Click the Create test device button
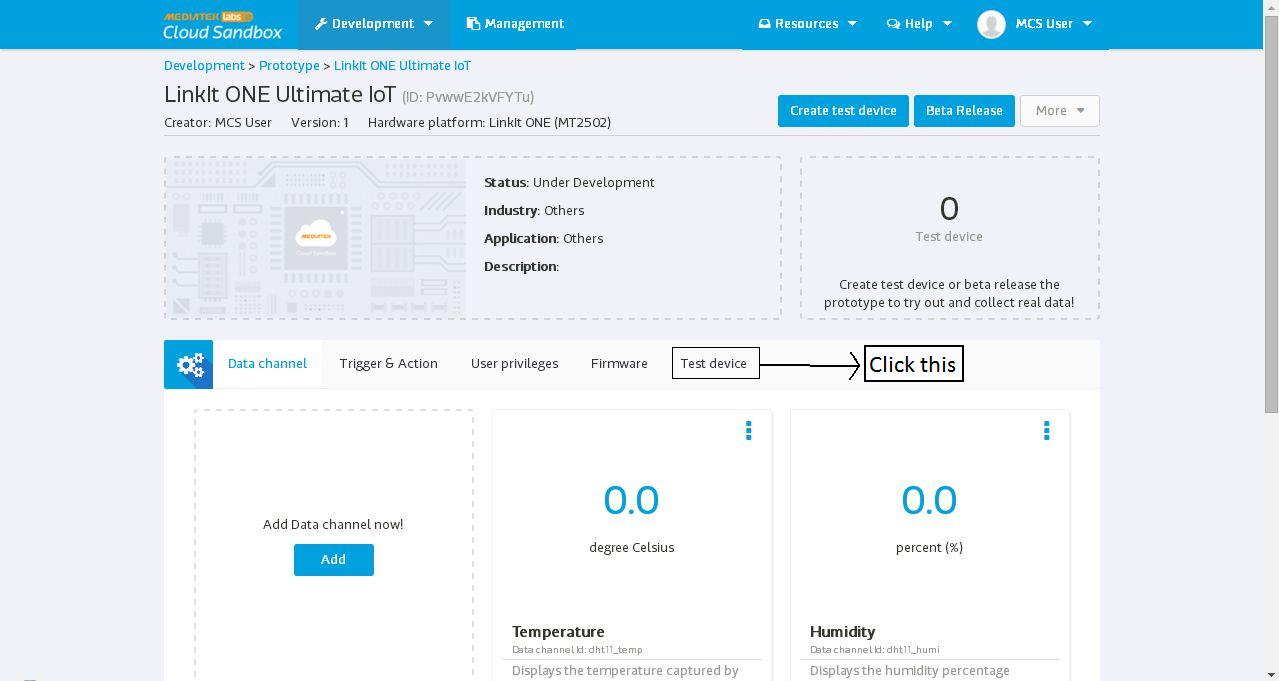The image size is (1279, 681). pos(843,111)
